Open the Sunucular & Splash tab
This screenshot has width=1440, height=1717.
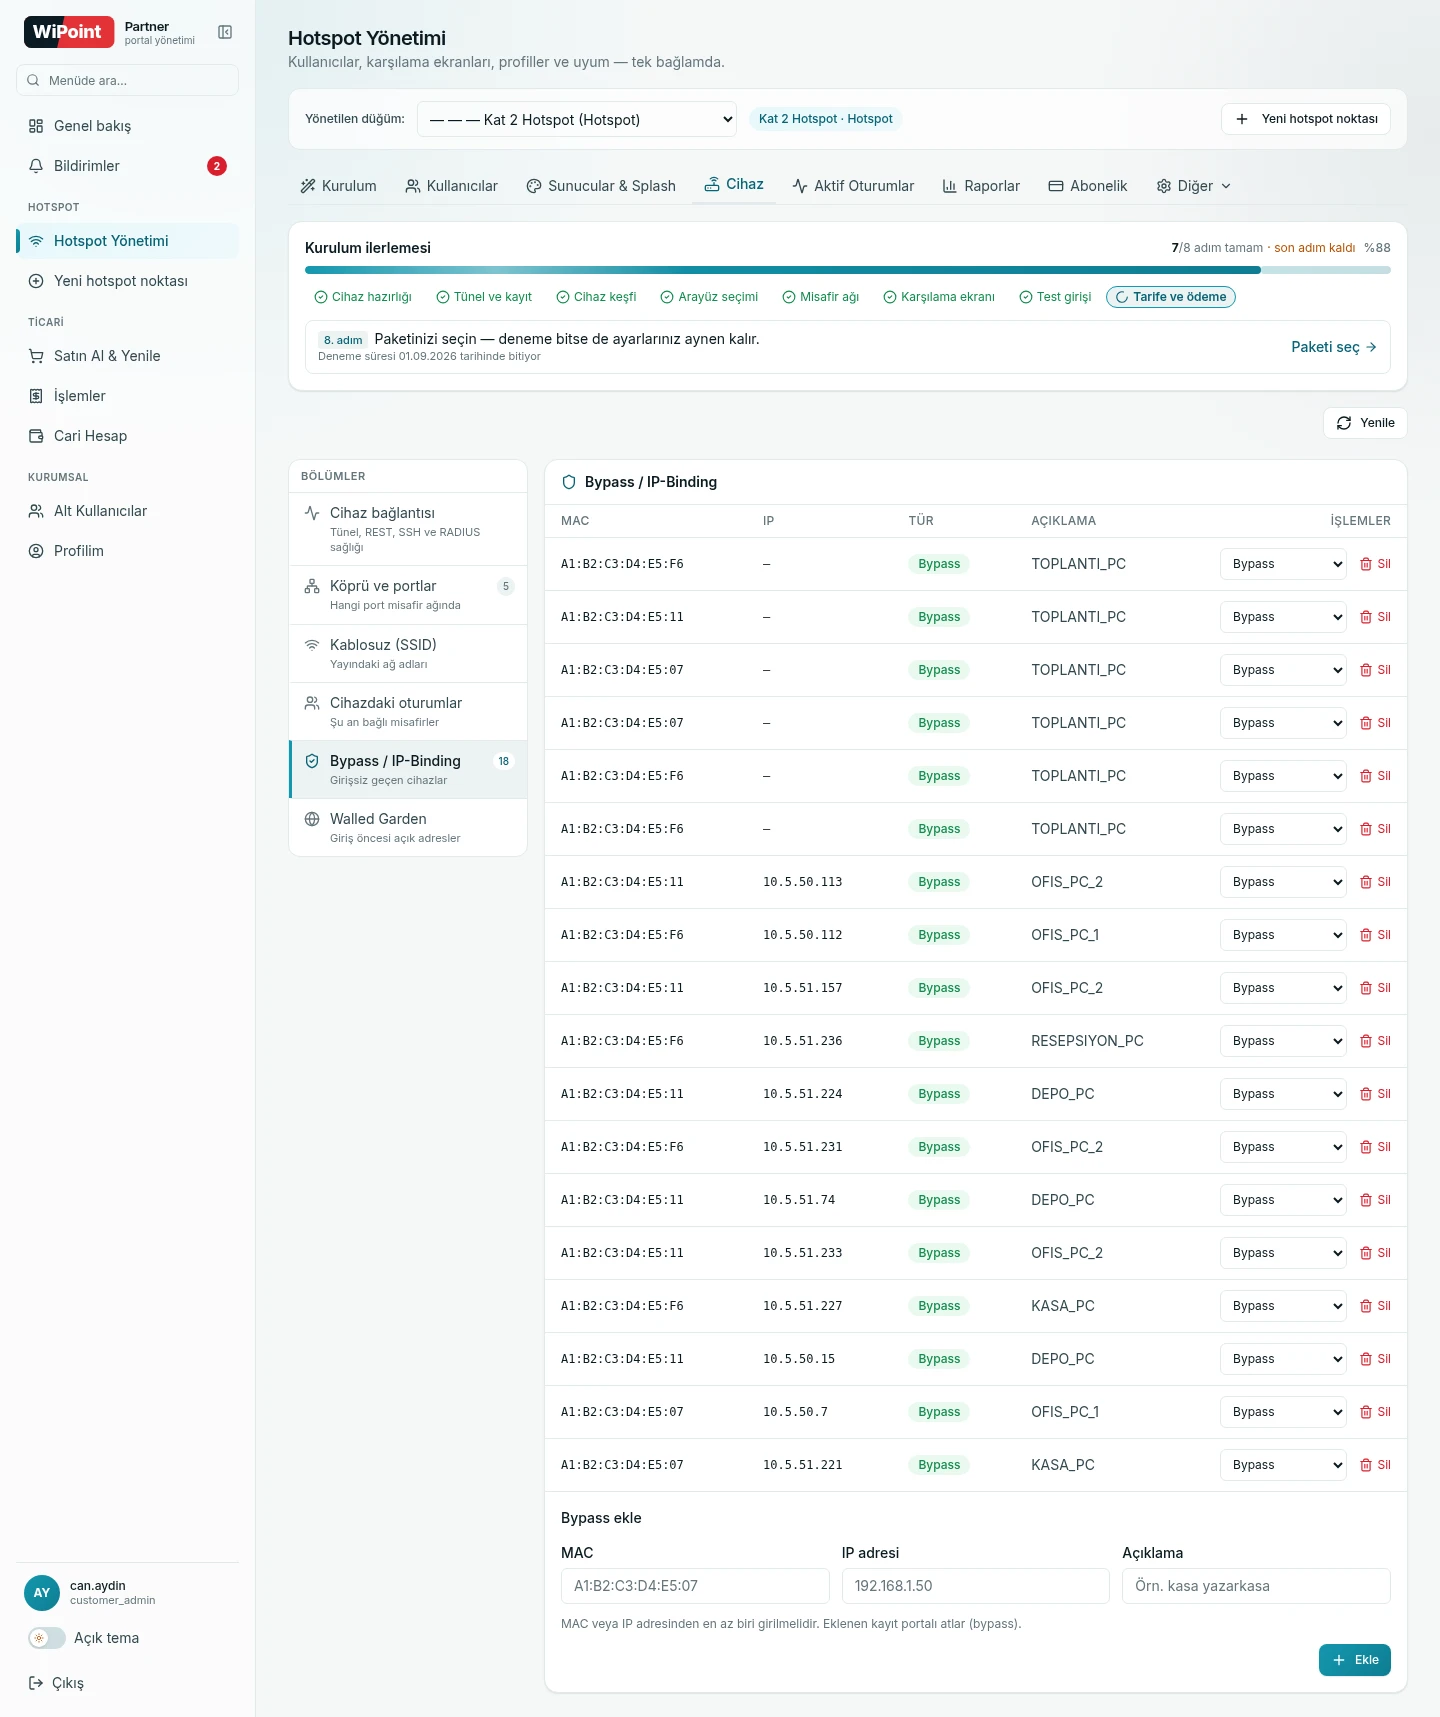(x=601, y=186)
